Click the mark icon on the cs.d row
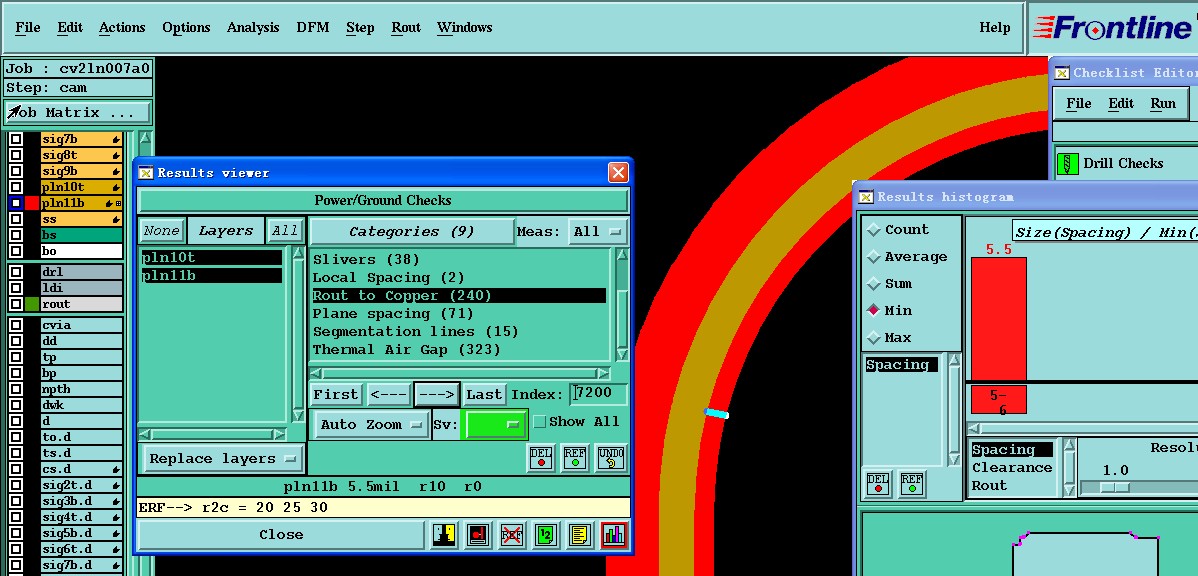Screen dimensions: 1198x576 click(x=116, y=469)
